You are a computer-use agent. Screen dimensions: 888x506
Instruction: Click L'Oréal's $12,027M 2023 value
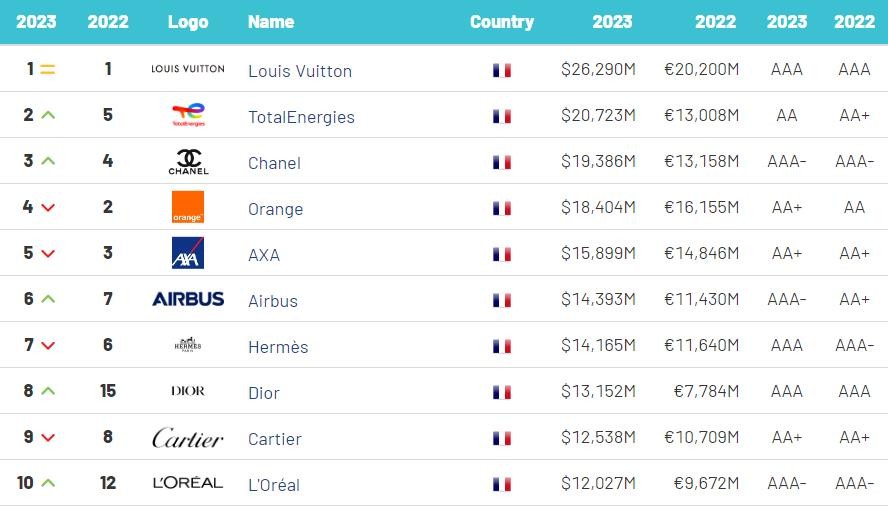point(598,485)
